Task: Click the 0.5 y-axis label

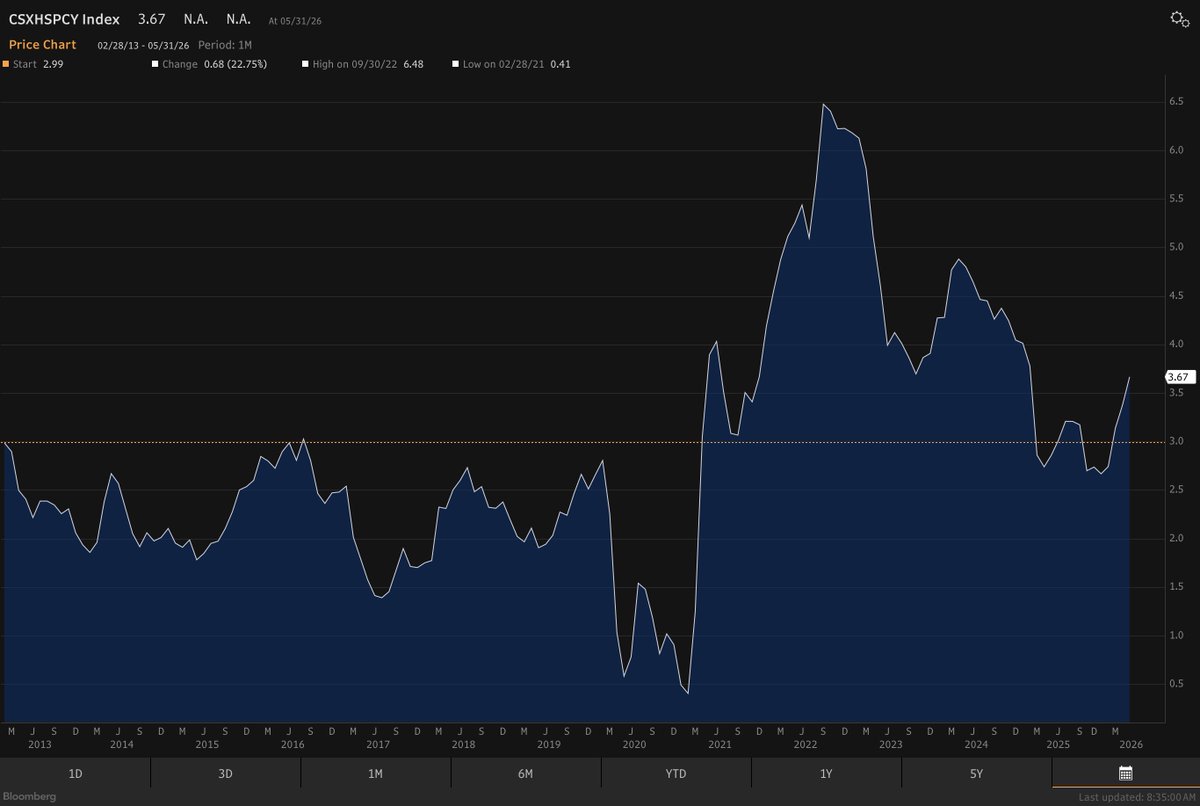Action: 1176,684
